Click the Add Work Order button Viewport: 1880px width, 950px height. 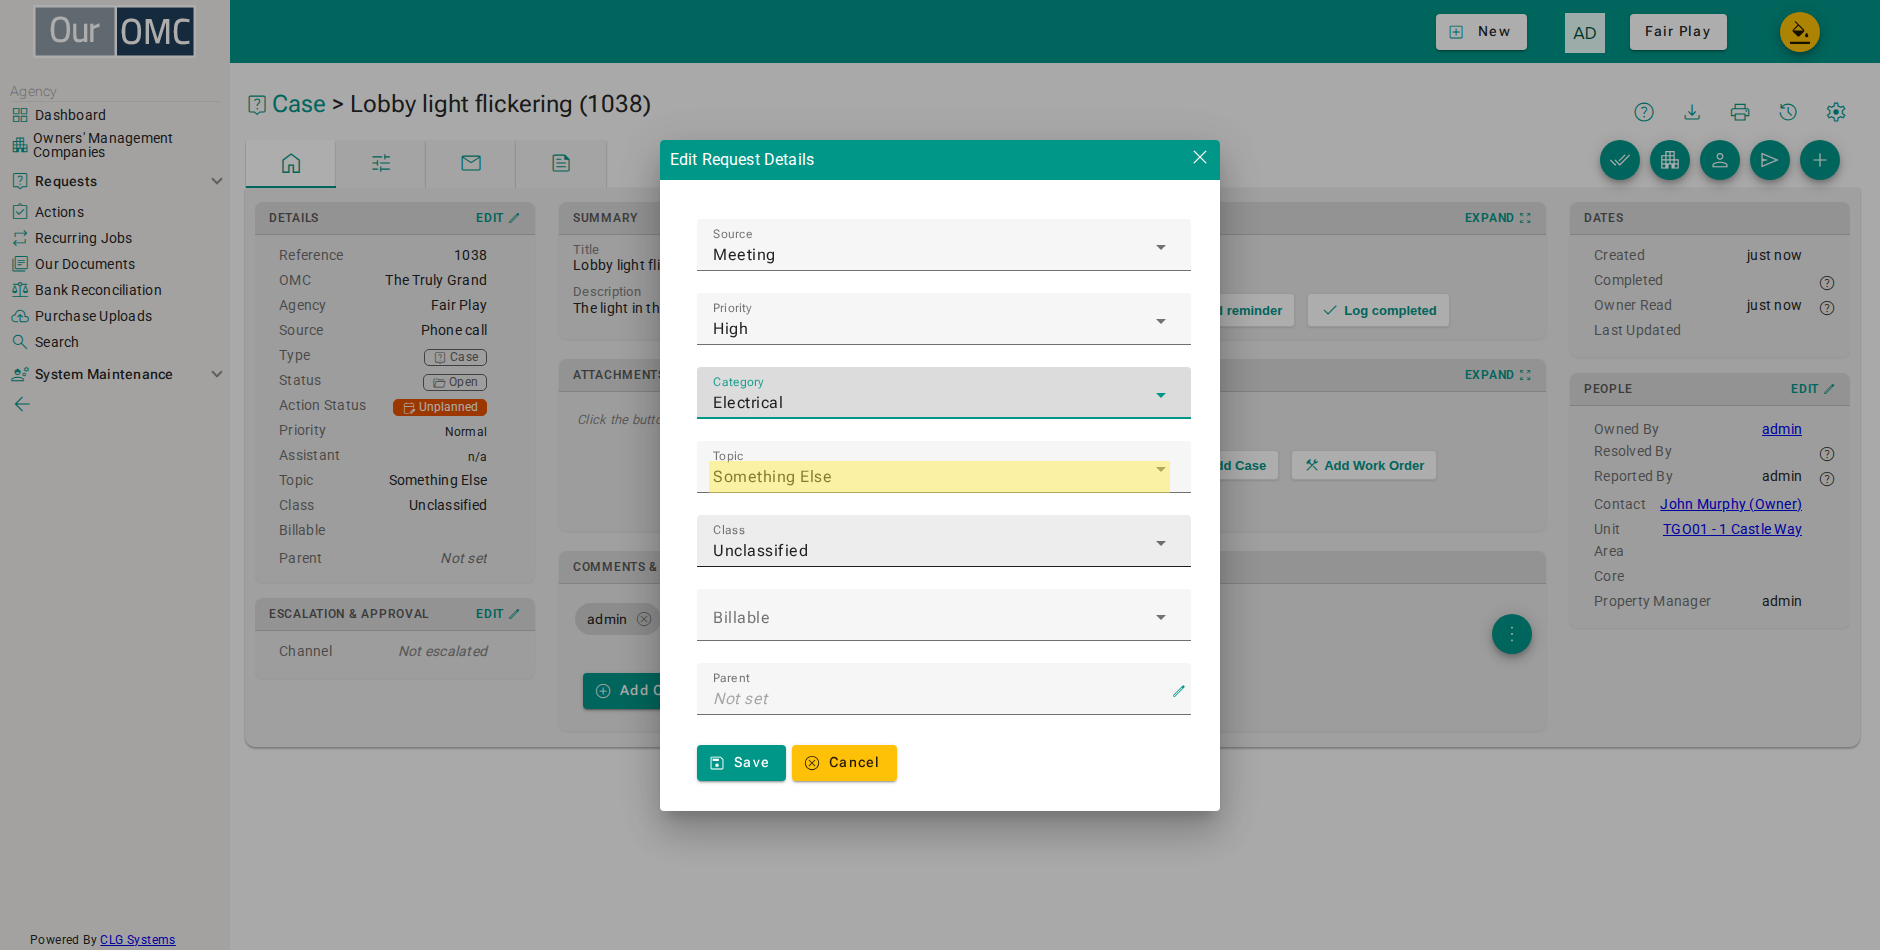coord(1364,465)
